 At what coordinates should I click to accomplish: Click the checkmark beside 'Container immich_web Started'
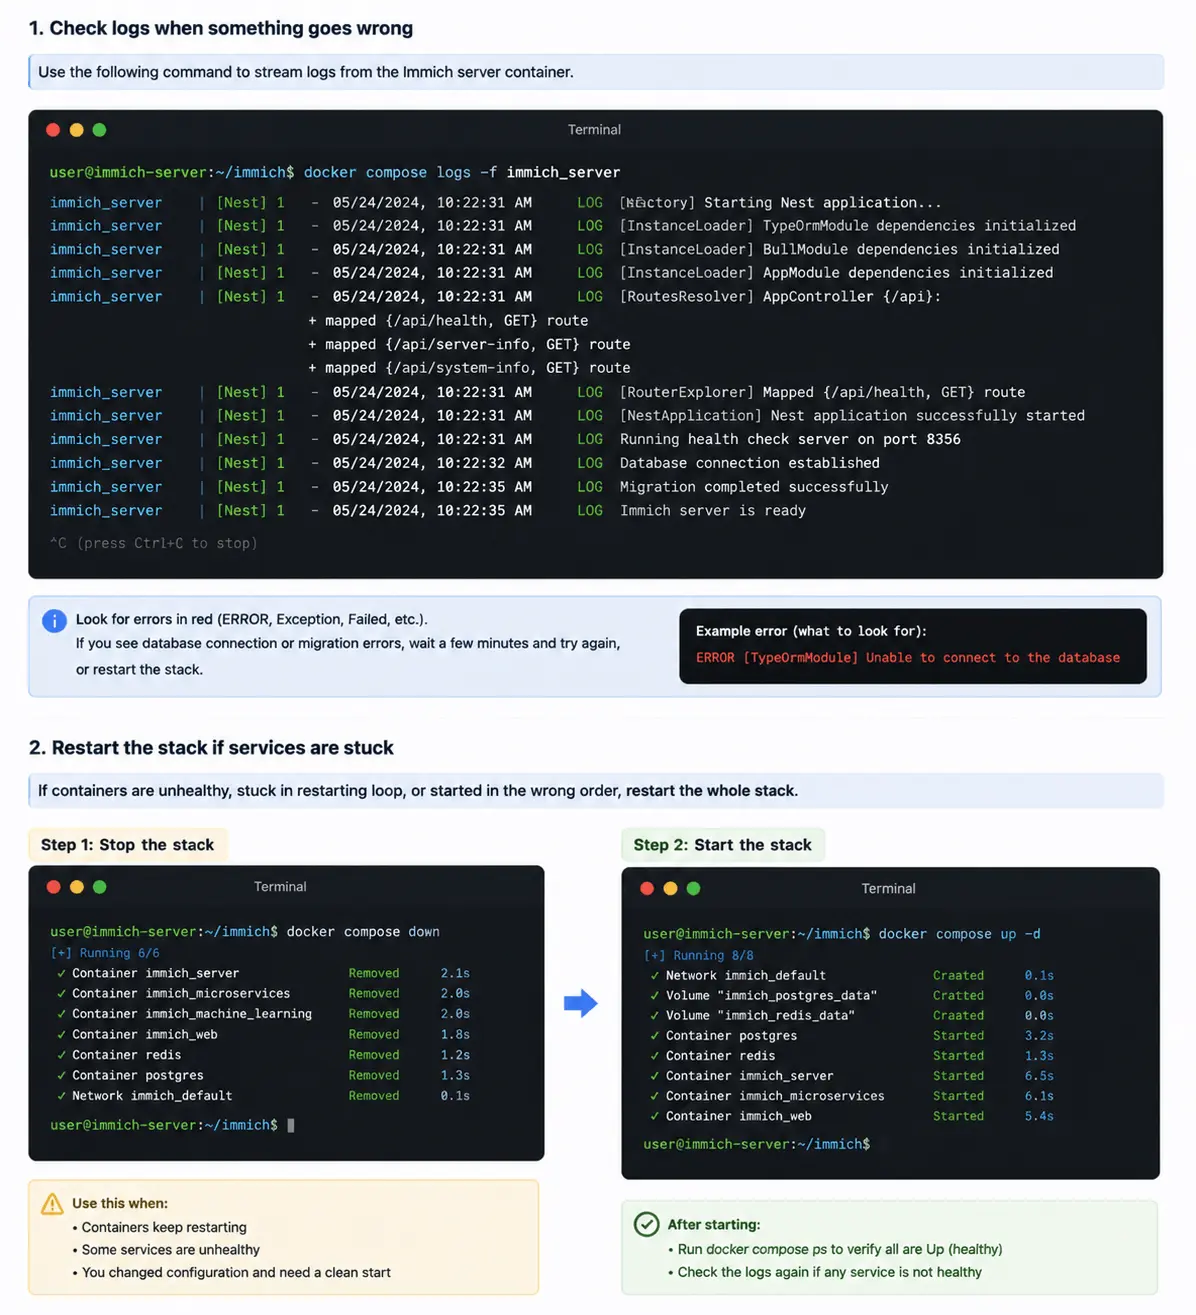tap(655, 1116)
